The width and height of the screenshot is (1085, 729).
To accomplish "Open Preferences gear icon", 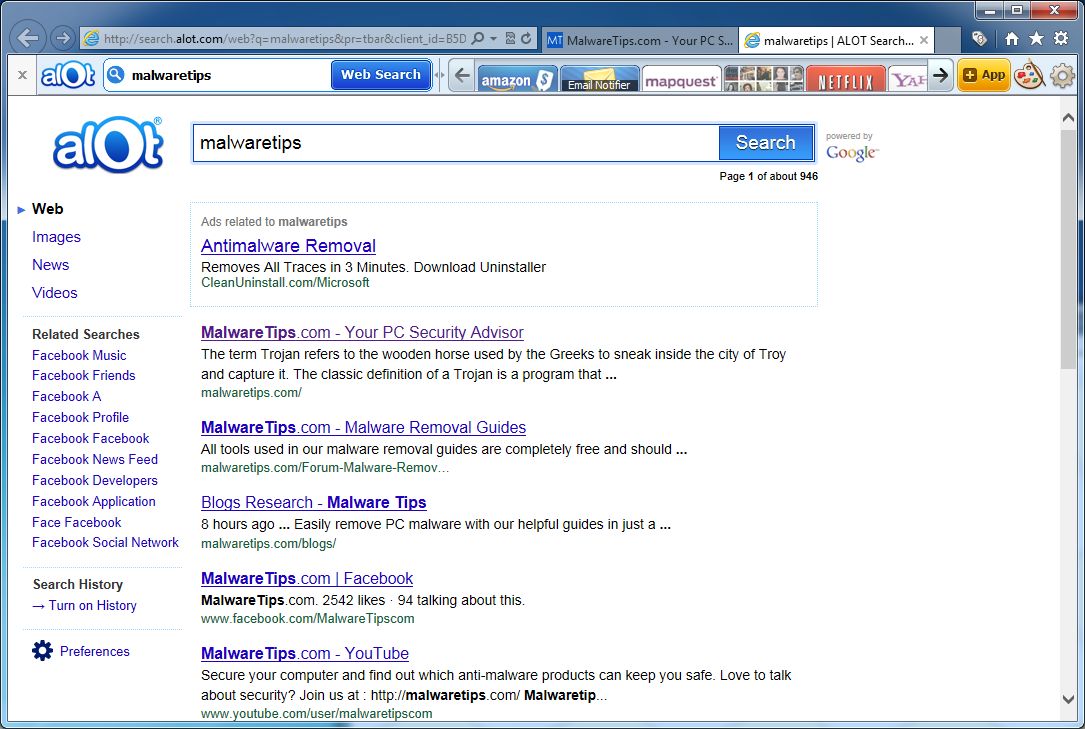I will point(42,651).
